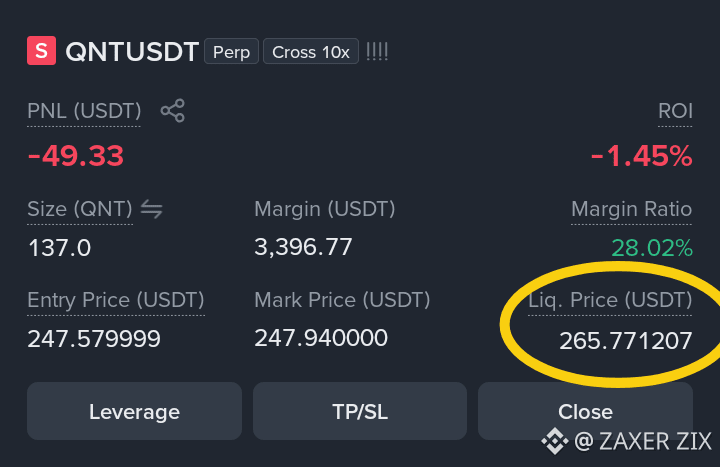Open the Leverage adjustment button

click(x=135, y=411)
